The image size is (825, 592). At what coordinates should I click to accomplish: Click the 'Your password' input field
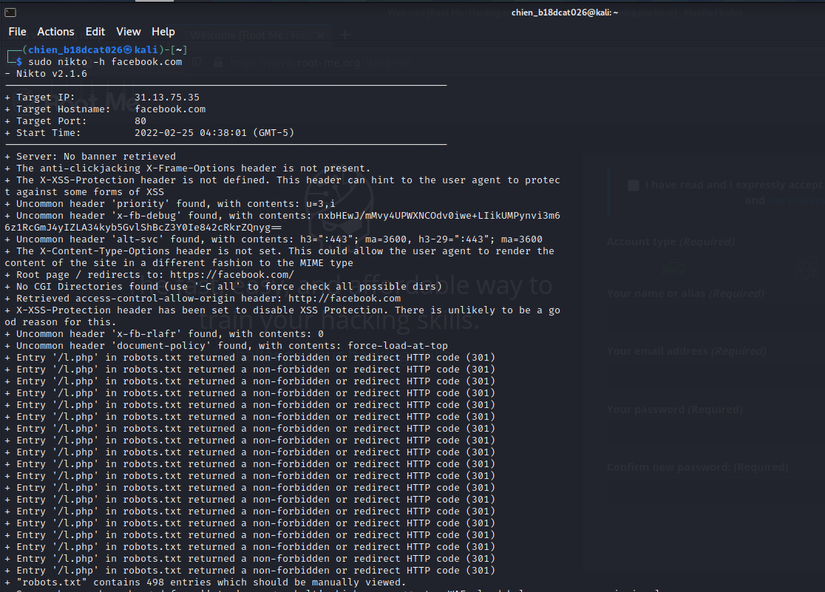[716, 435]
